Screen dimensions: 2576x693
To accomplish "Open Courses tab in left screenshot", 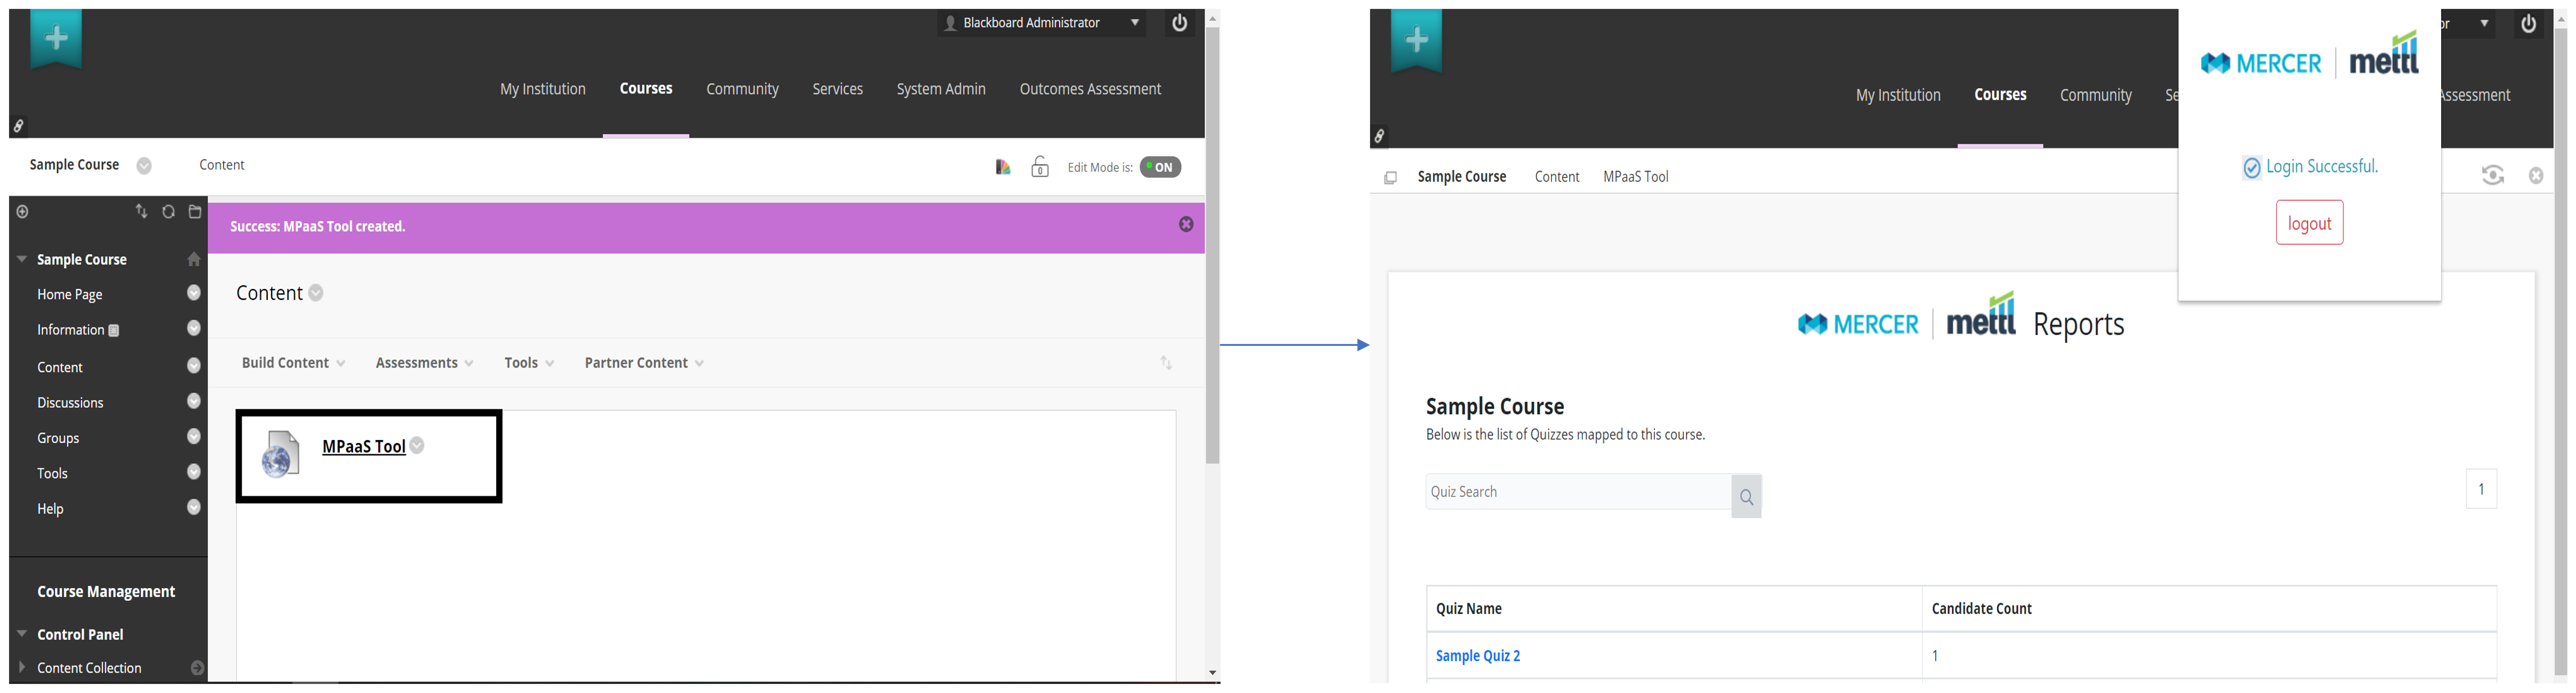I will [x=646, y=89].
